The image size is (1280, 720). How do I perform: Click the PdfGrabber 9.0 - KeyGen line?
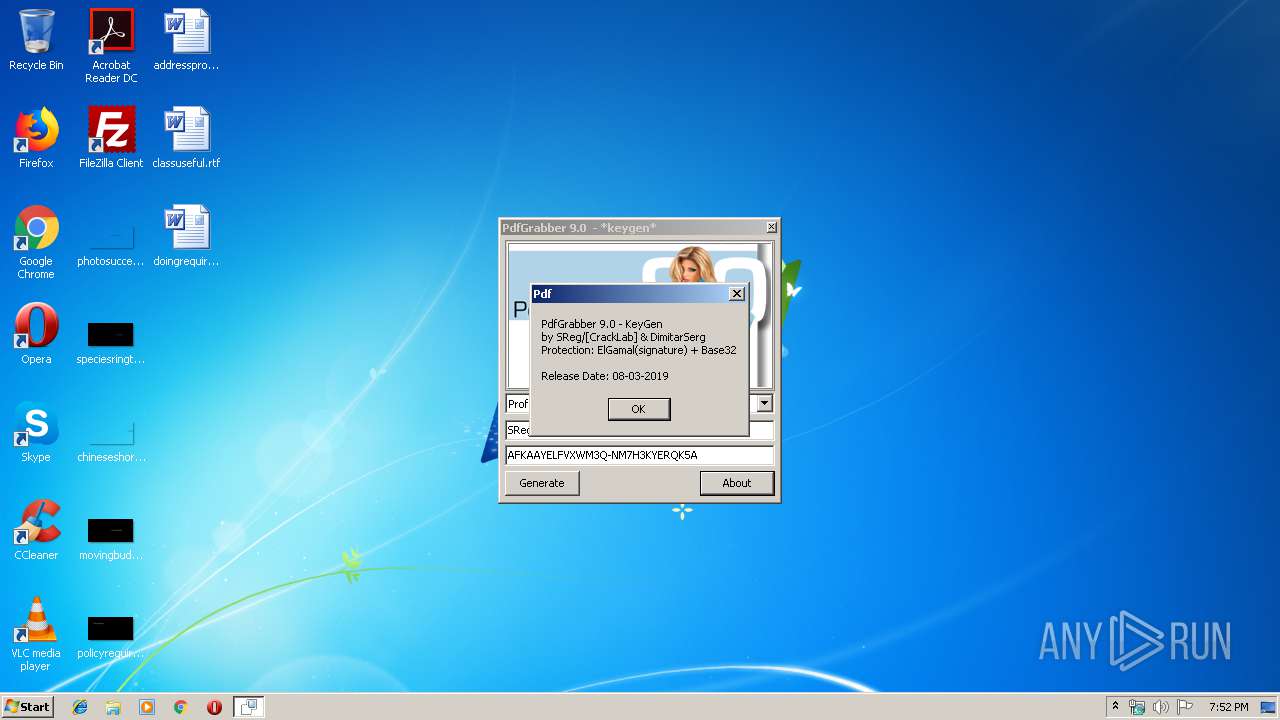[602, 324]
